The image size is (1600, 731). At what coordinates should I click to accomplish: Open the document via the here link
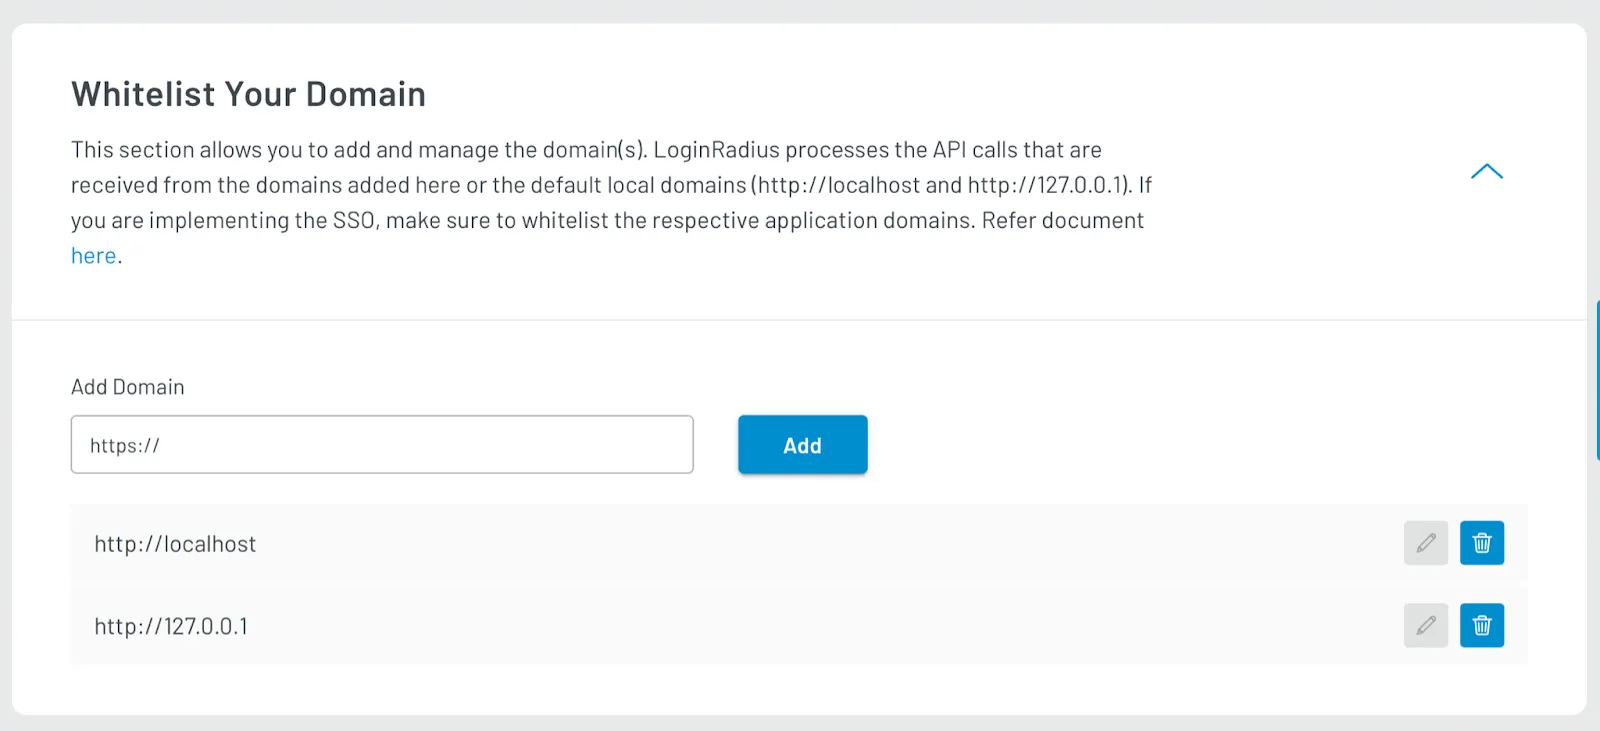point(92,255)
